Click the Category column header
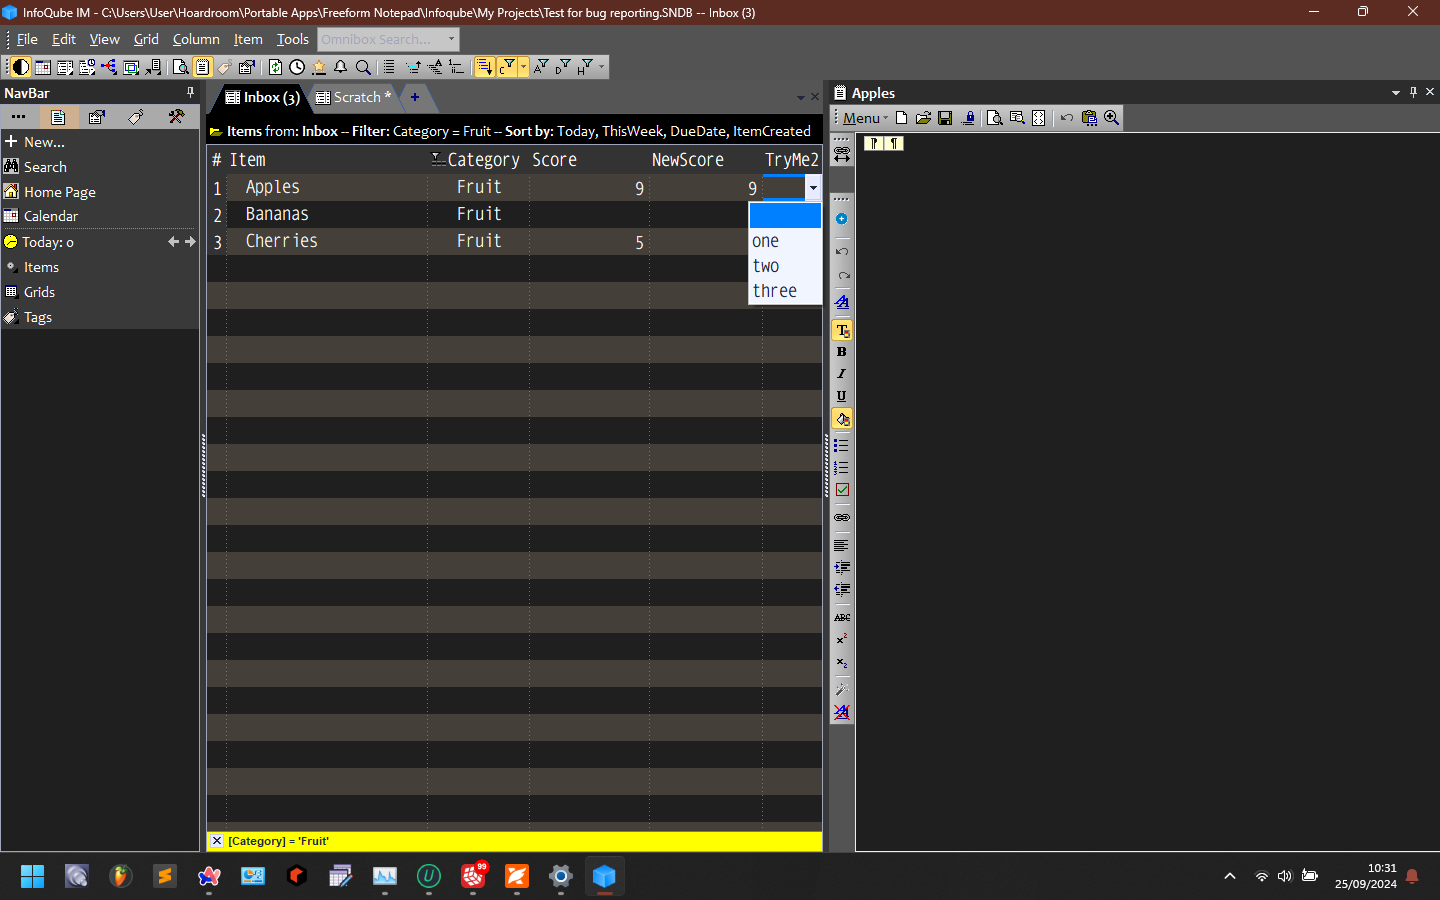 (x=483, y=160)
